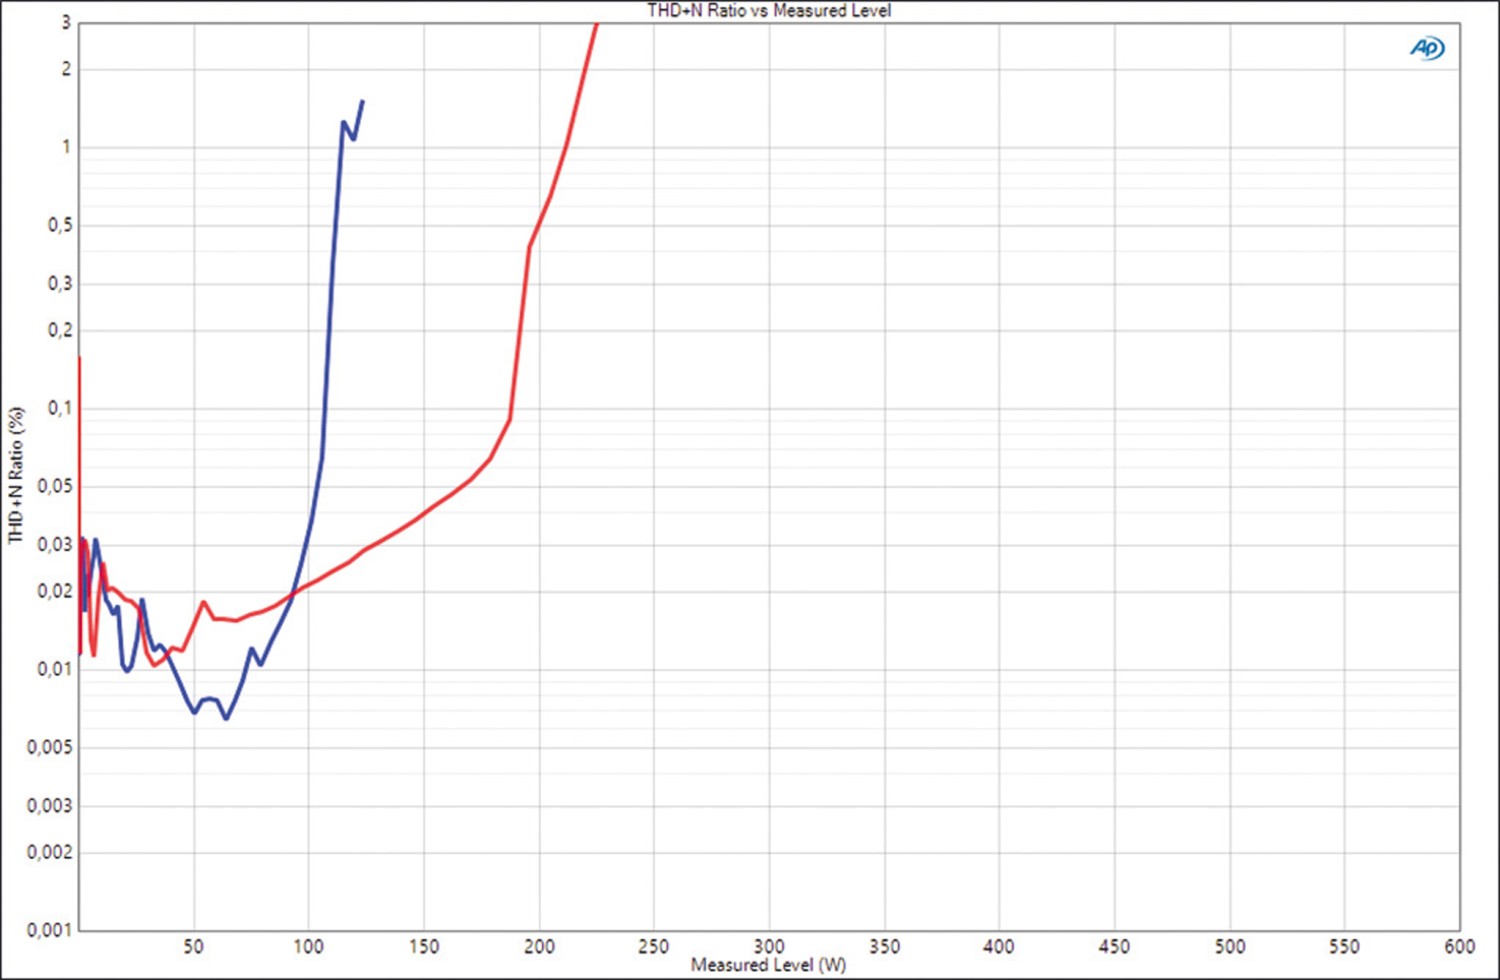Select the 600 tick label on x-axis
1500x980 pixels.
1459,946
